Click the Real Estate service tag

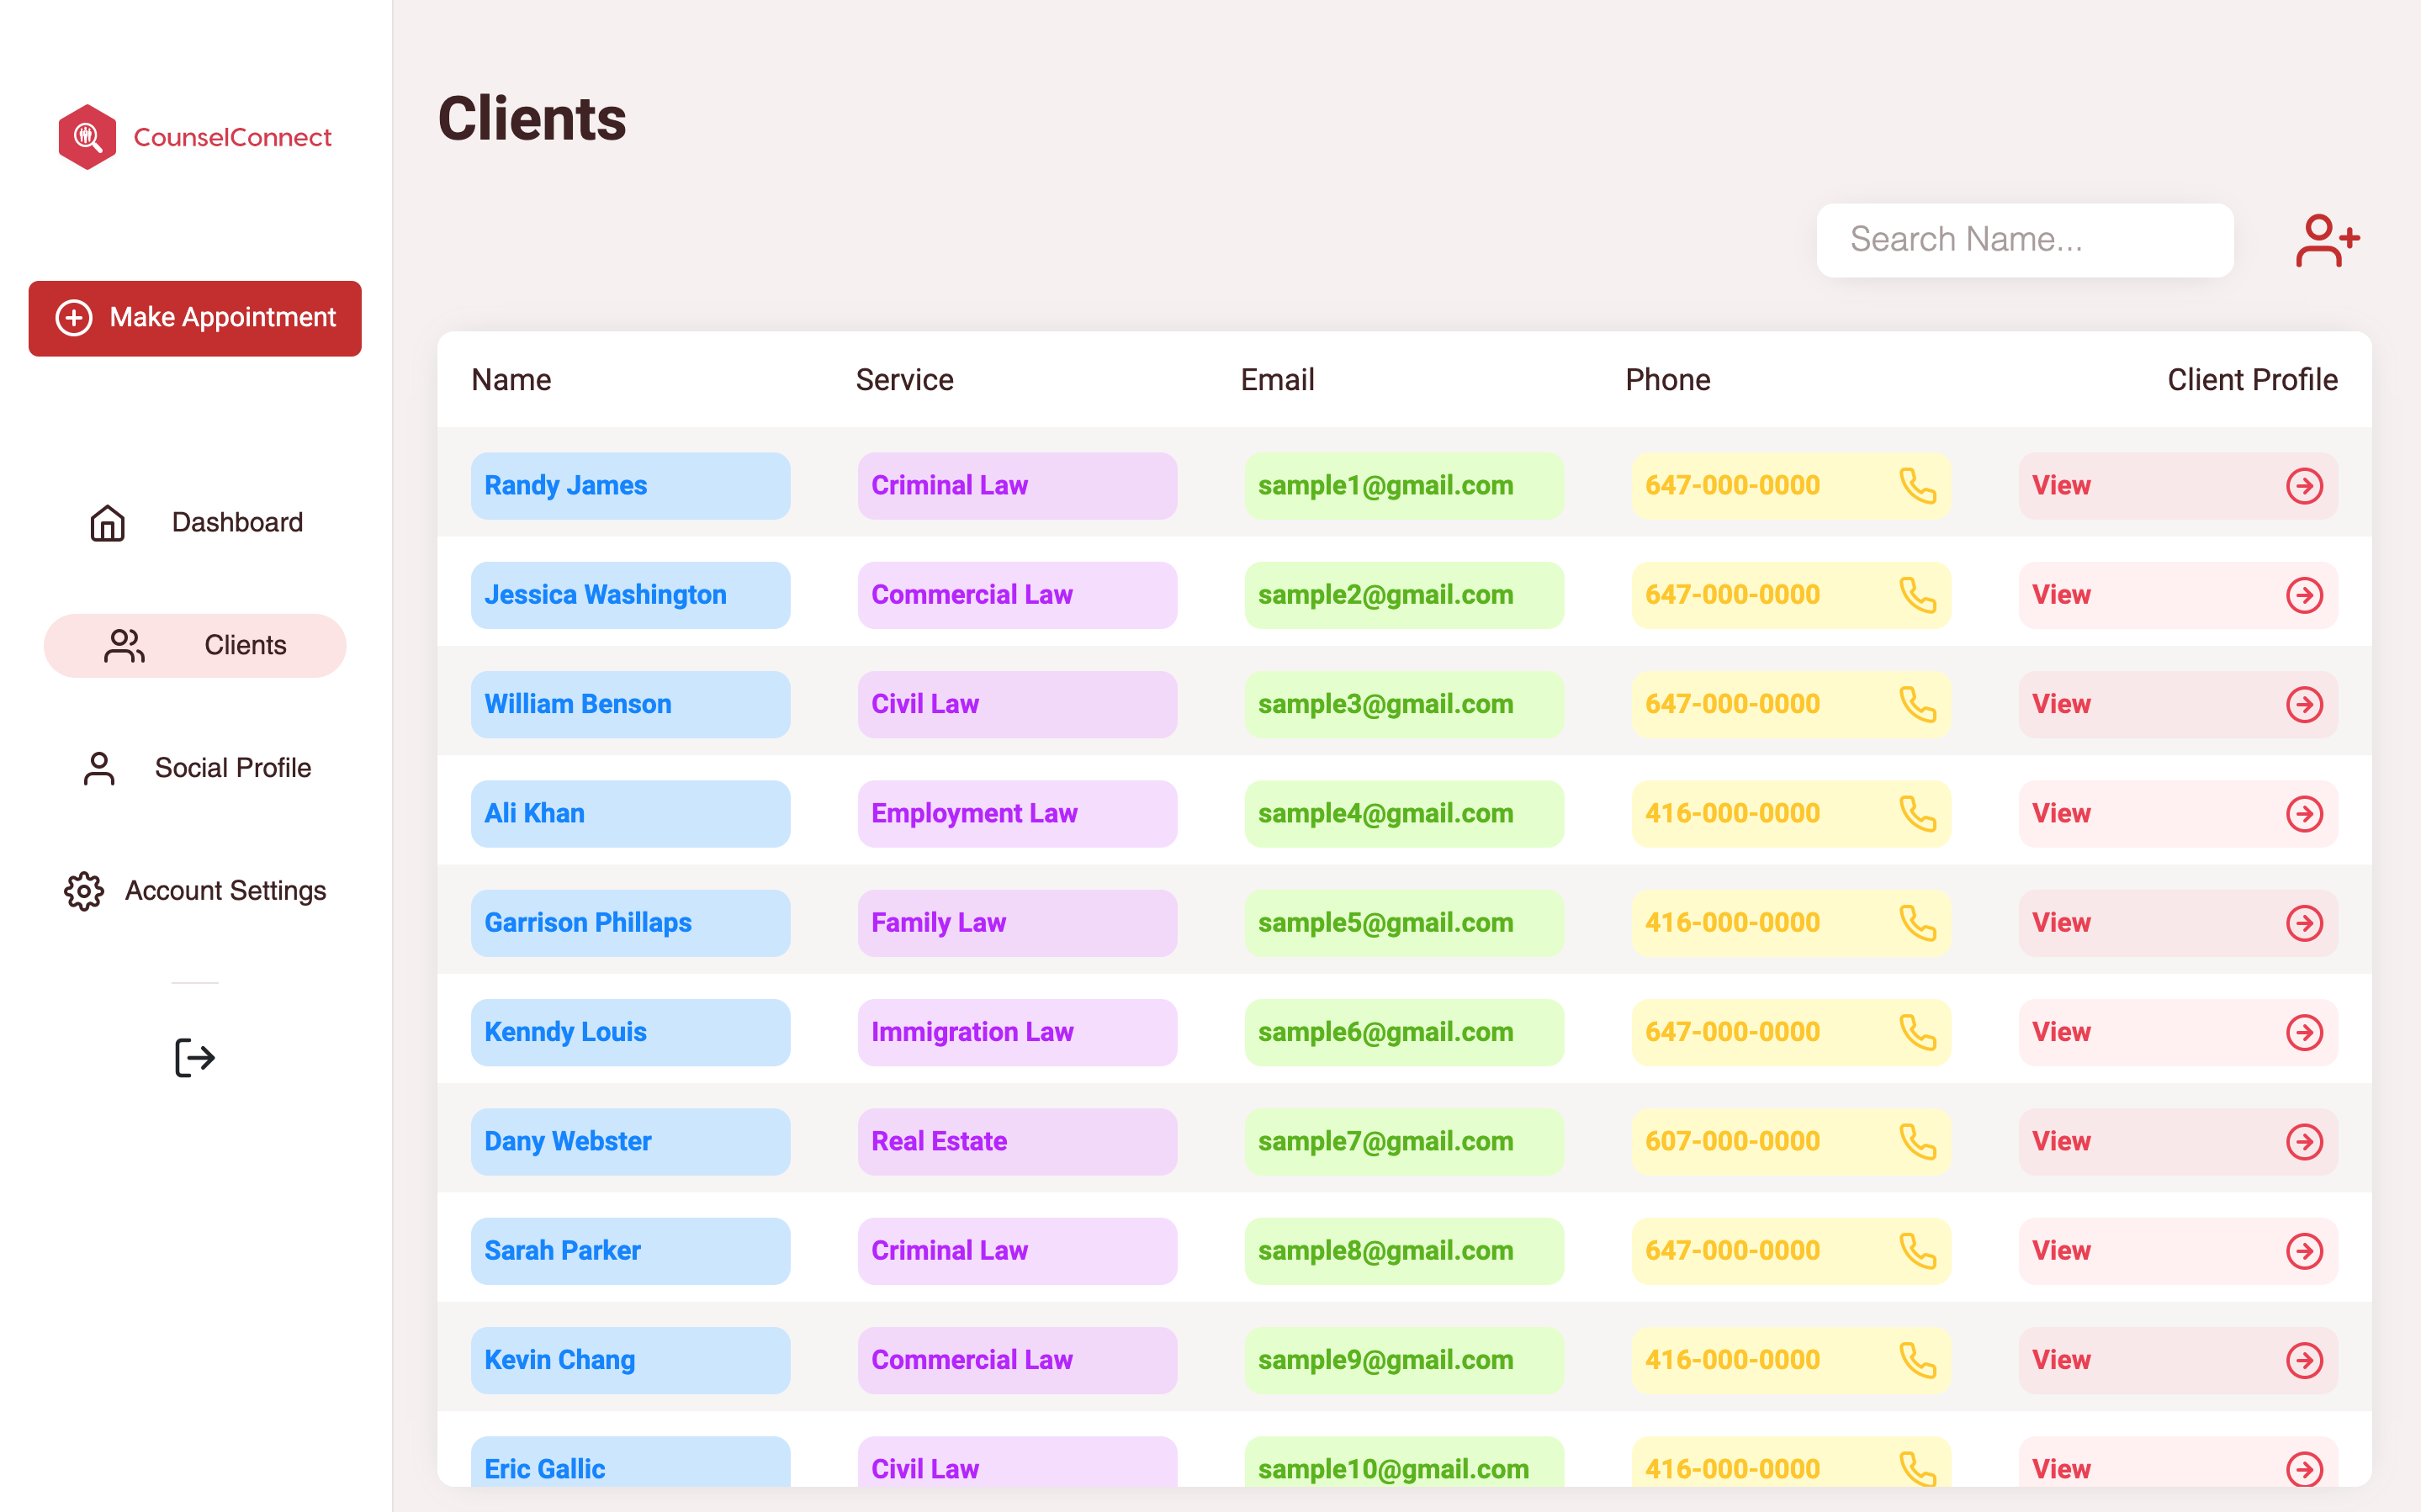(1017, 1142)
